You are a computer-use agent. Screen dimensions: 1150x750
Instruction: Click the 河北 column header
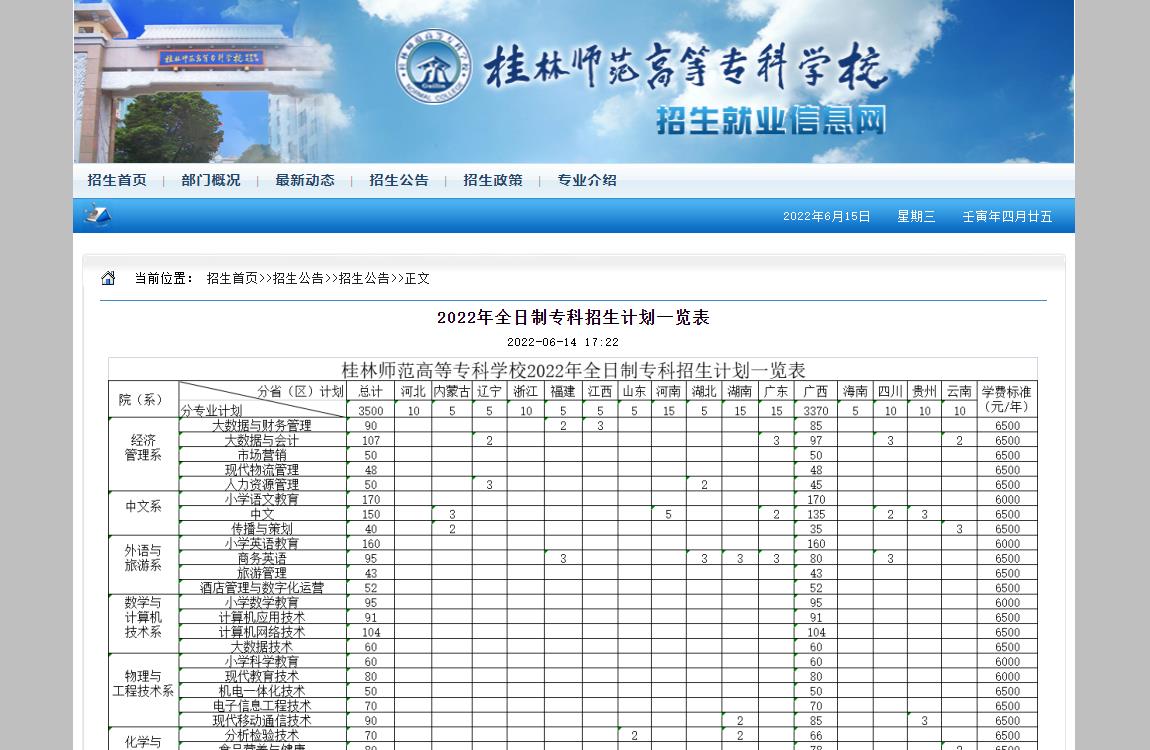414,391
